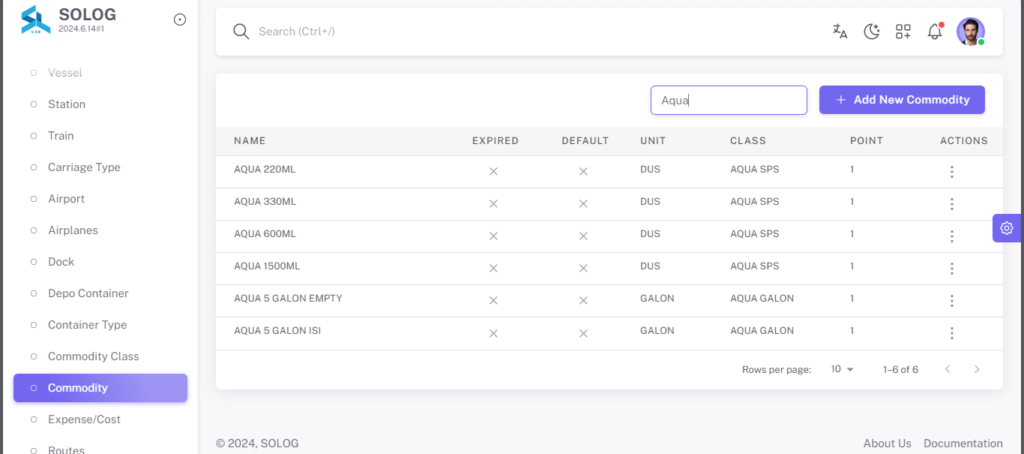Open Airplanes in the sidebar
This screenshot has height=454, width=1024.
[x=100, y=231]
